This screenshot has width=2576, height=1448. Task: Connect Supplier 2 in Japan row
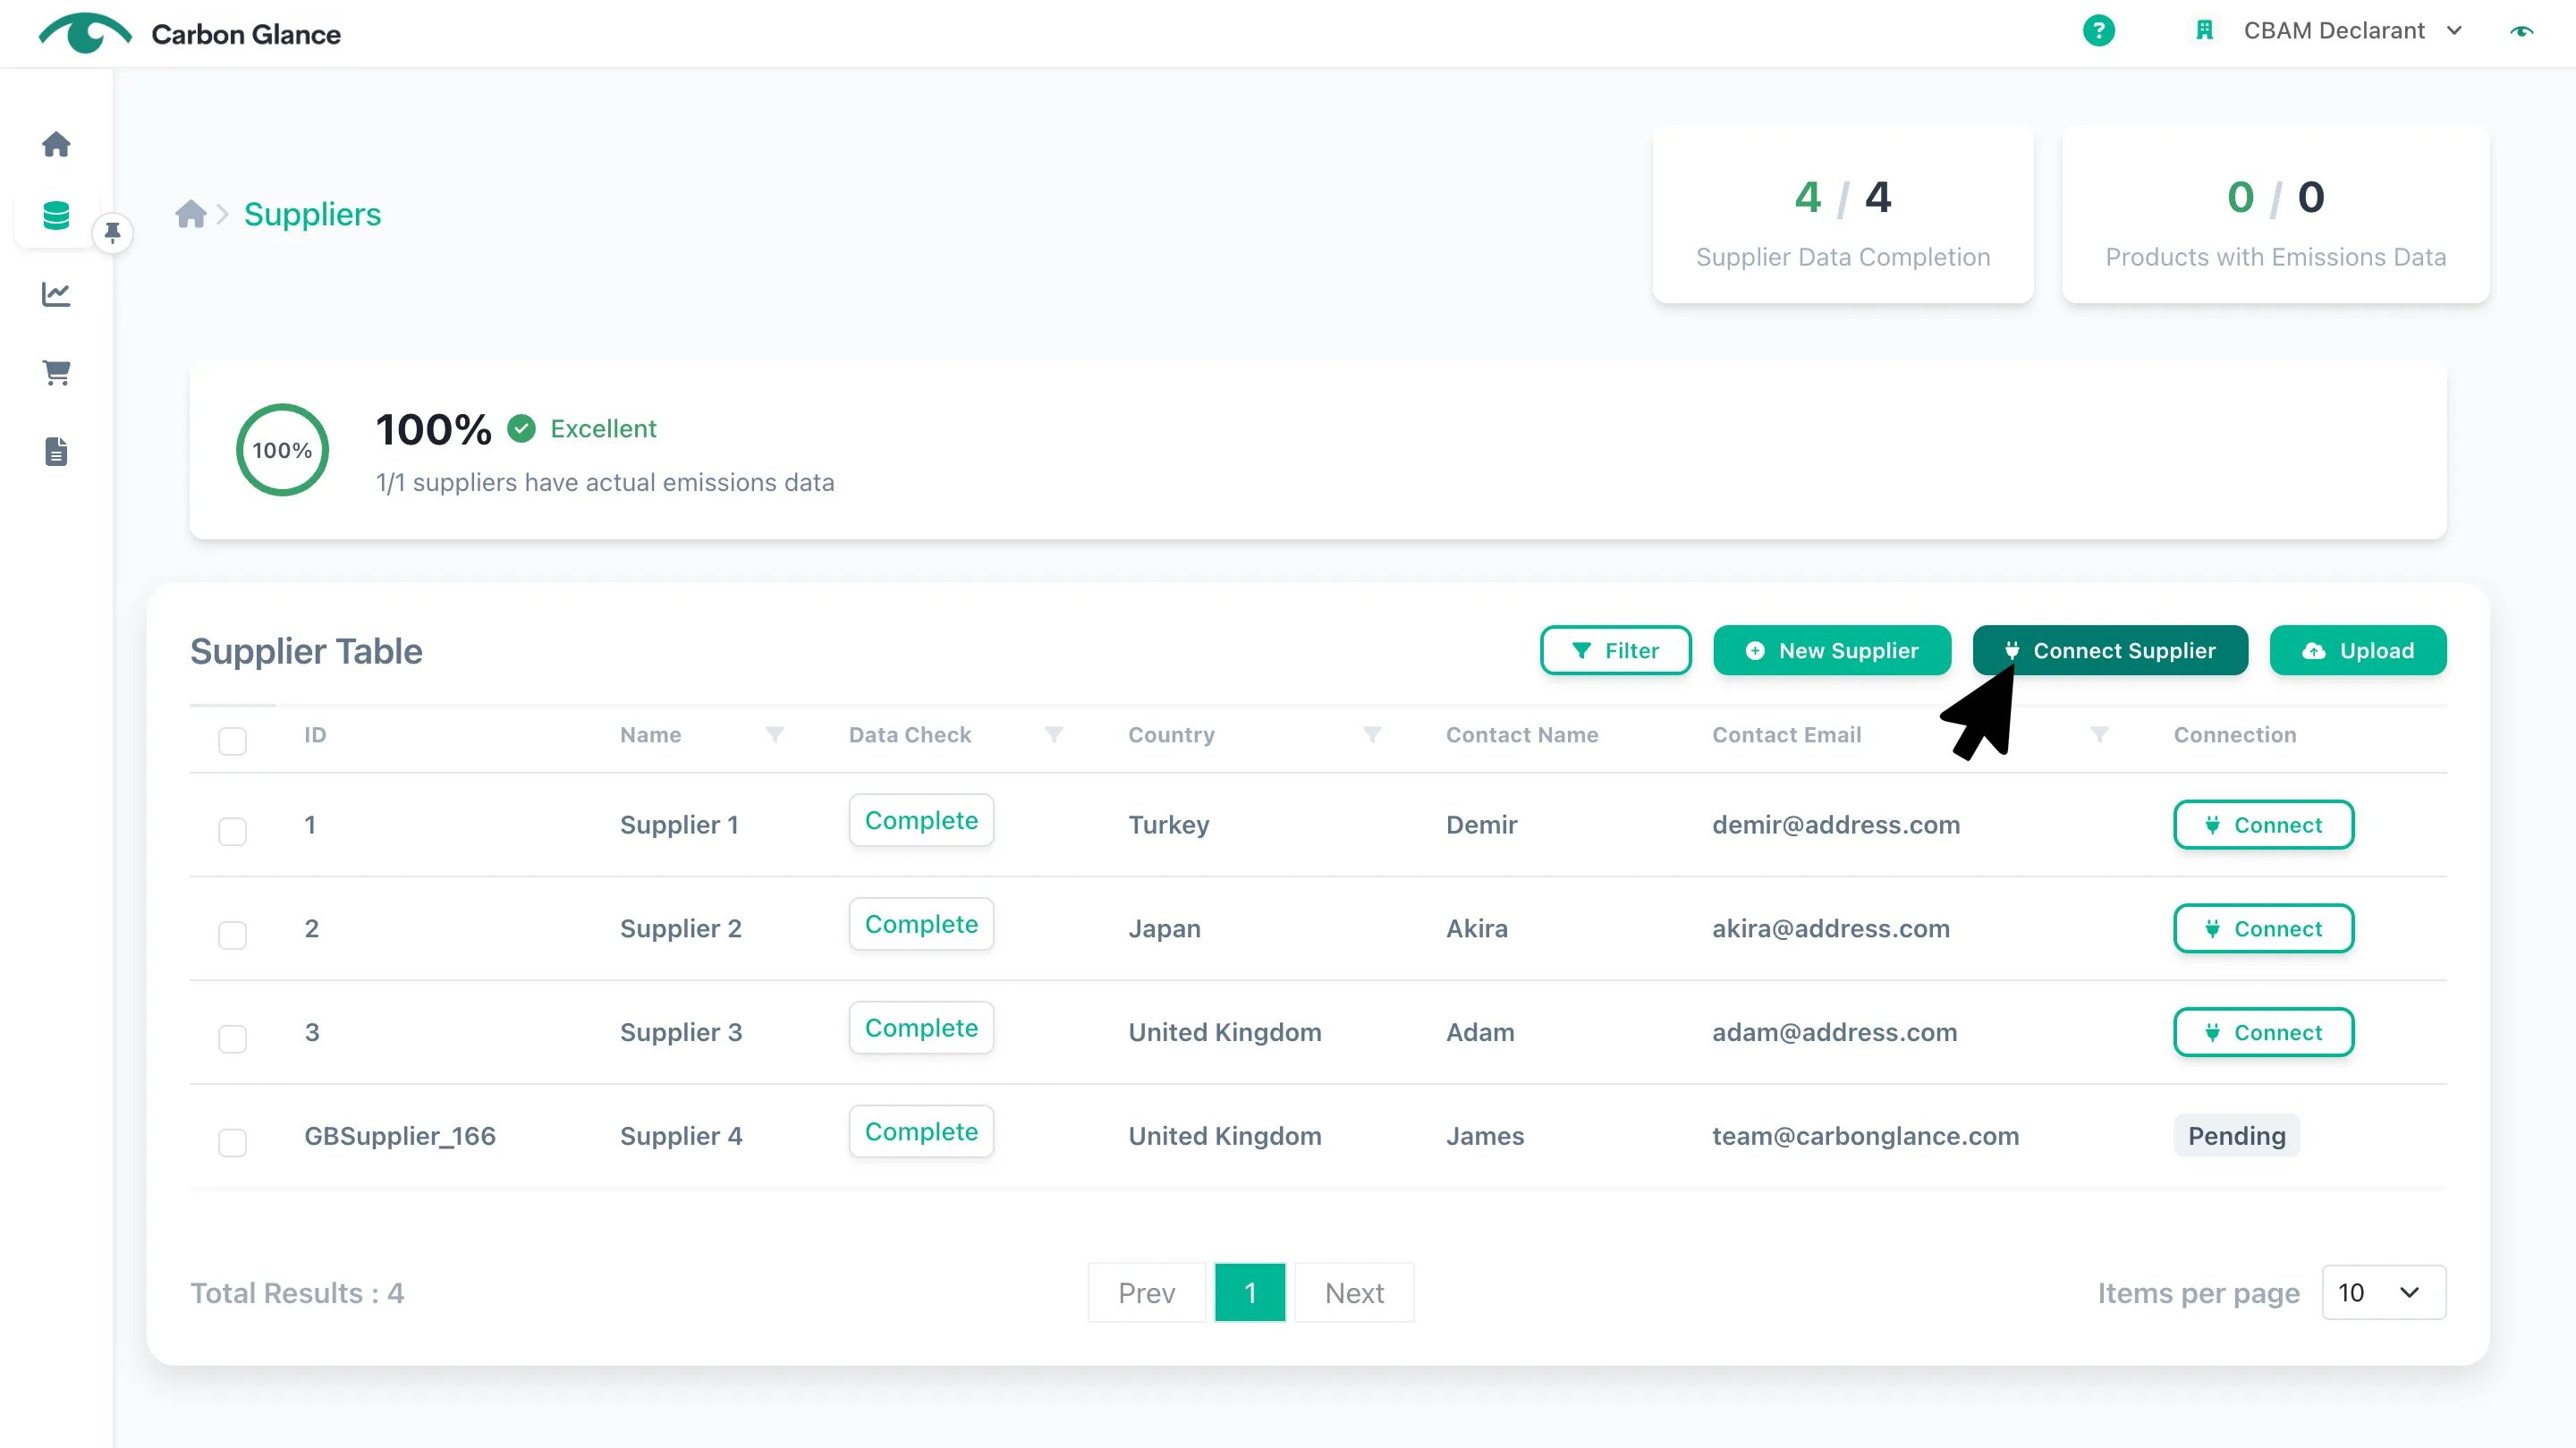tap(2263, 928)
